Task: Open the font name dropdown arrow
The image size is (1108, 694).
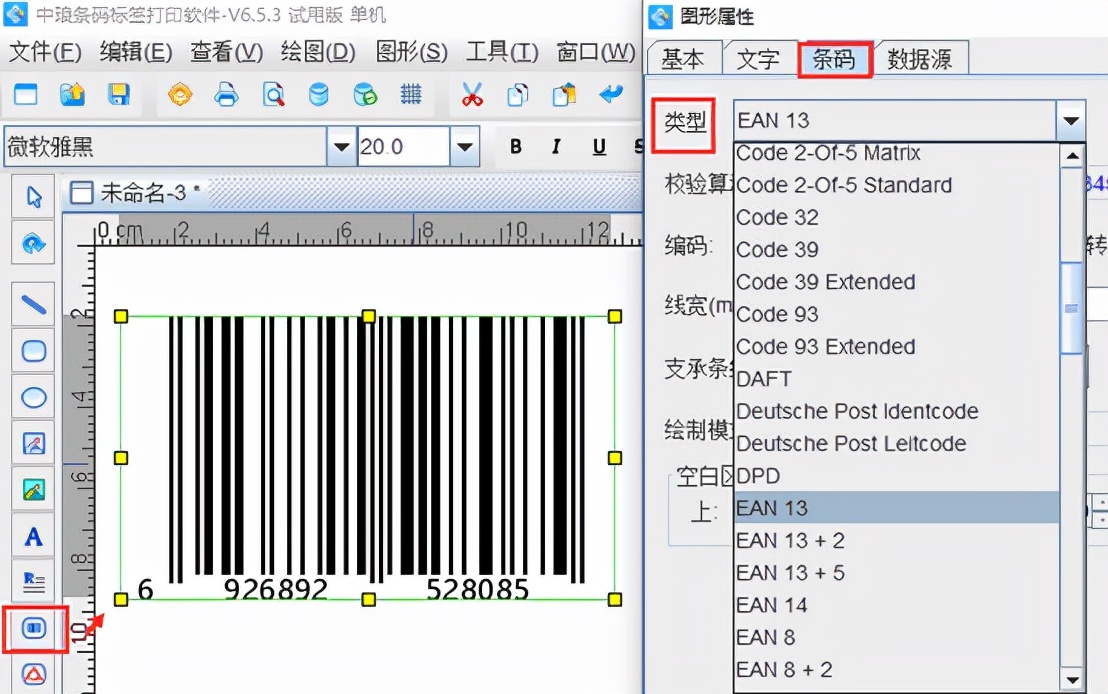Action: 341,146
